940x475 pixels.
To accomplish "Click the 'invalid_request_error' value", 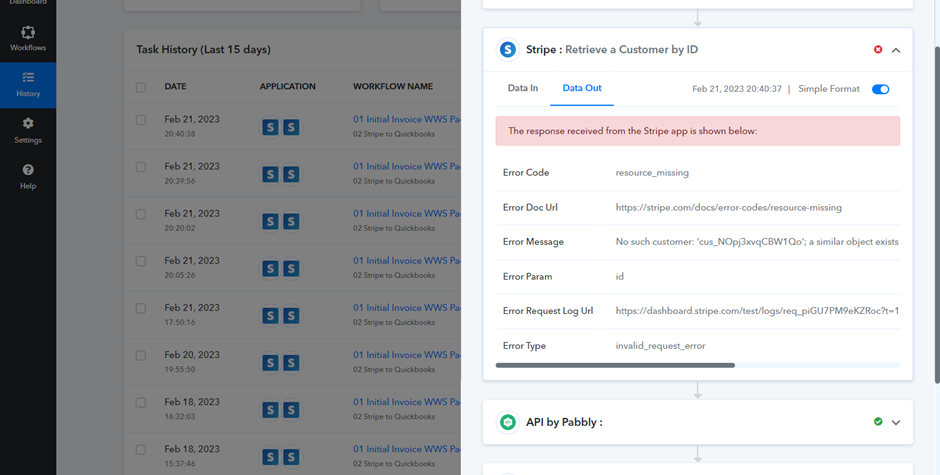I will 661,345.
